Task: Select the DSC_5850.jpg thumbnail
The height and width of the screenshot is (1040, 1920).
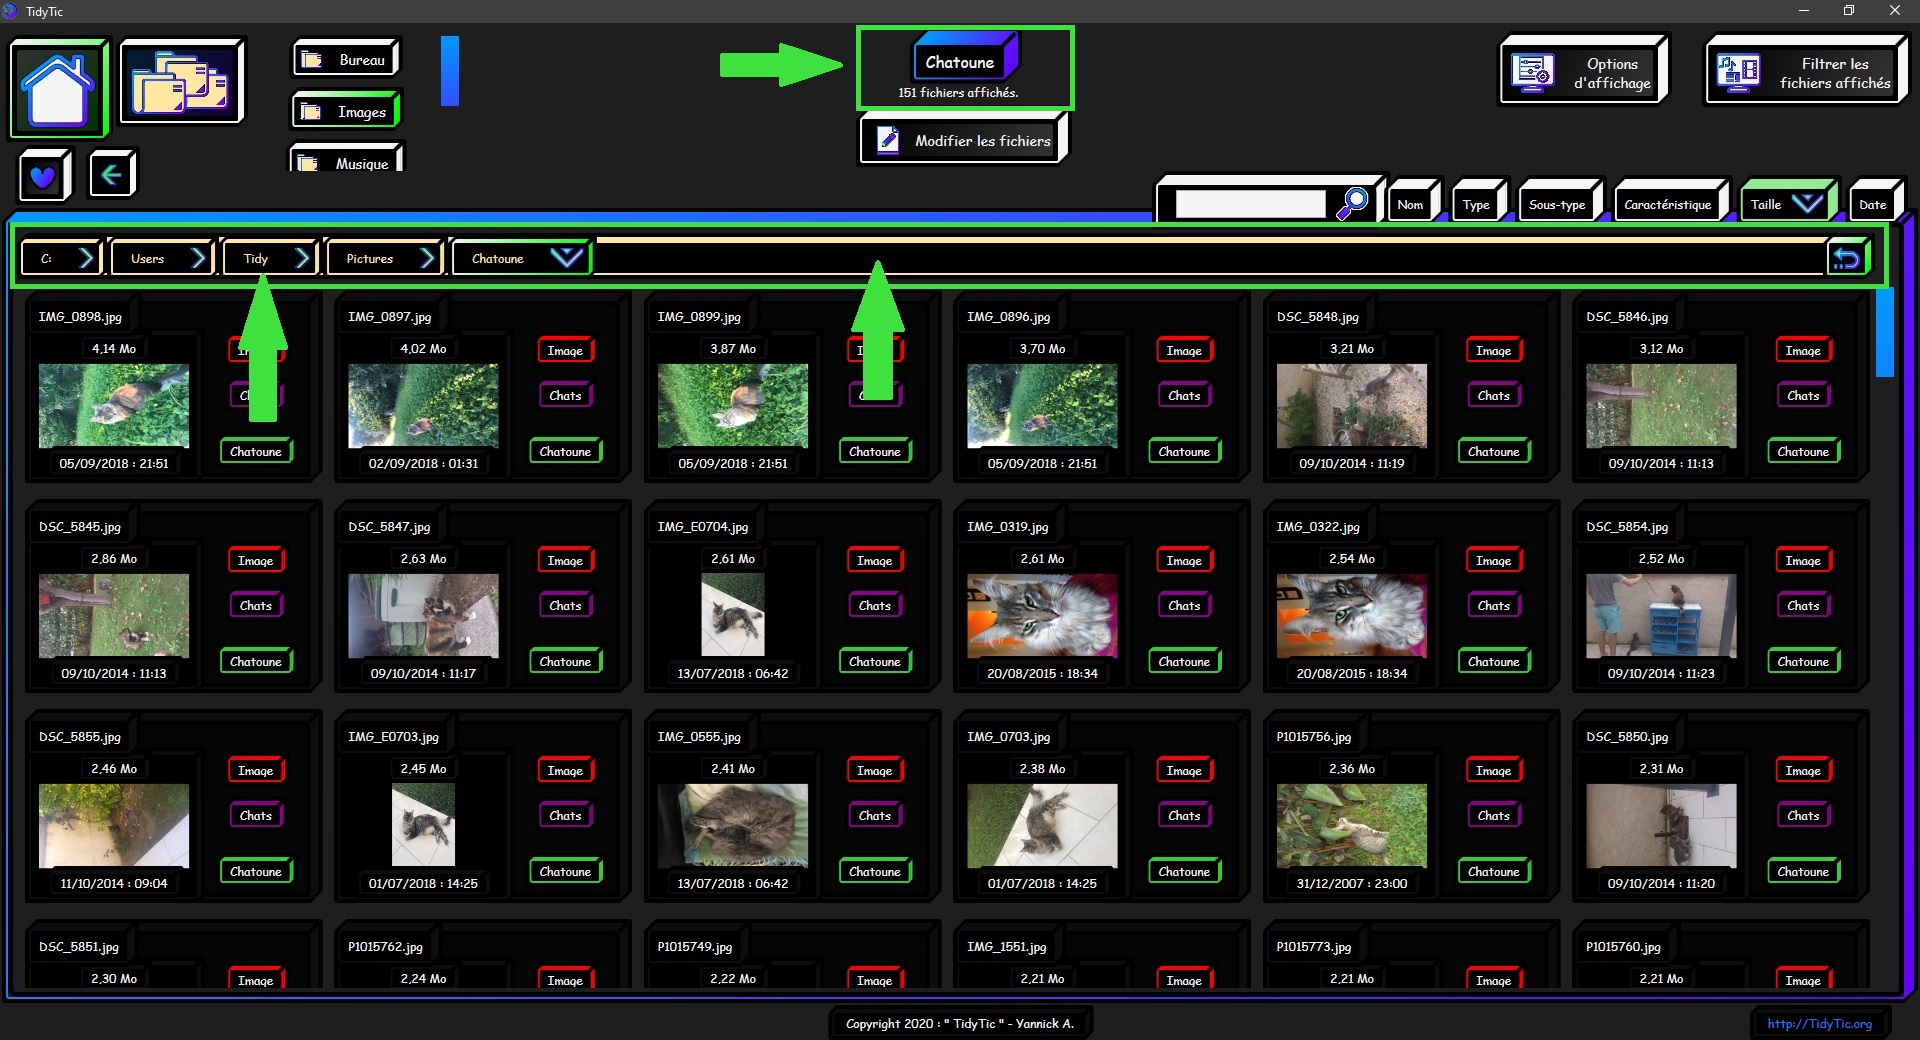Action: click(1661, 825)
